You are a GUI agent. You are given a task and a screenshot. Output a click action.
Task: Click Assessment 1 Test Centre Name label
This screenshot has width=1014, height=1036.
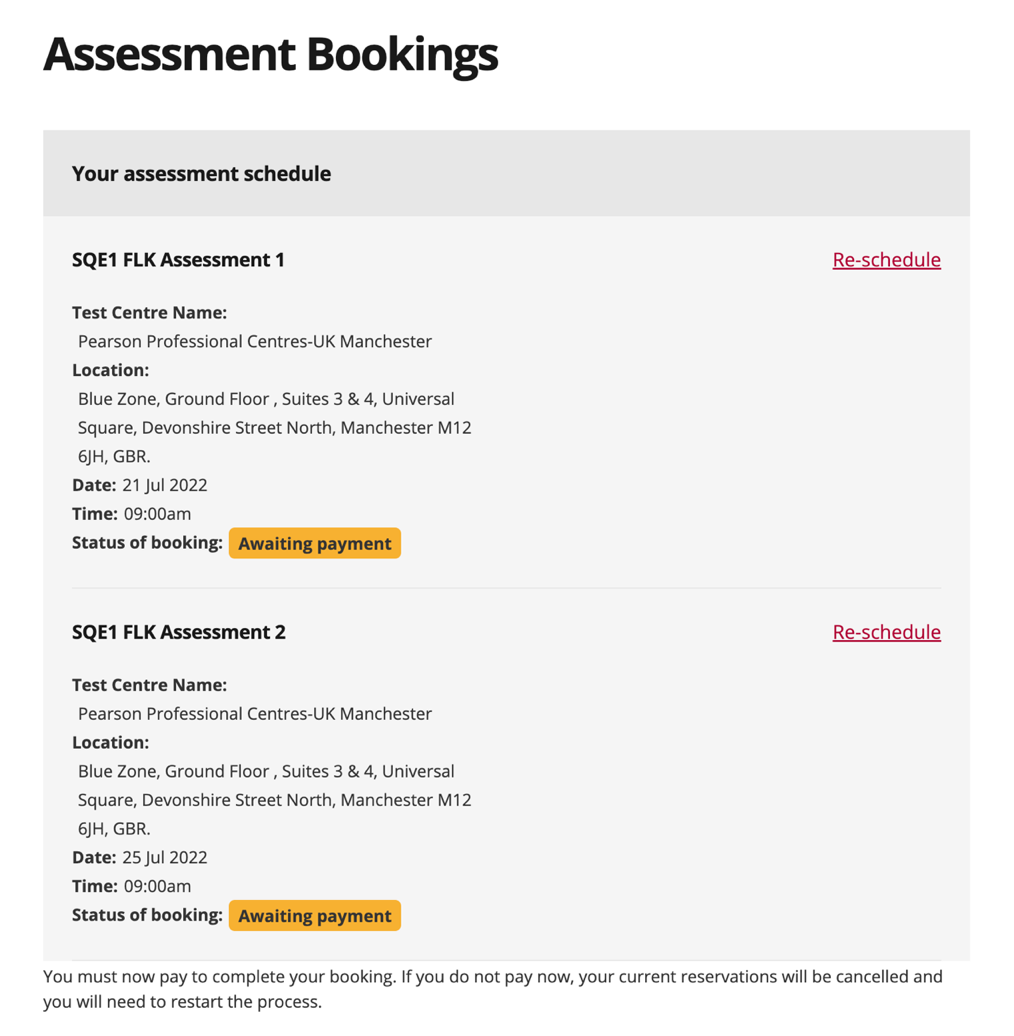coord(149,313)
